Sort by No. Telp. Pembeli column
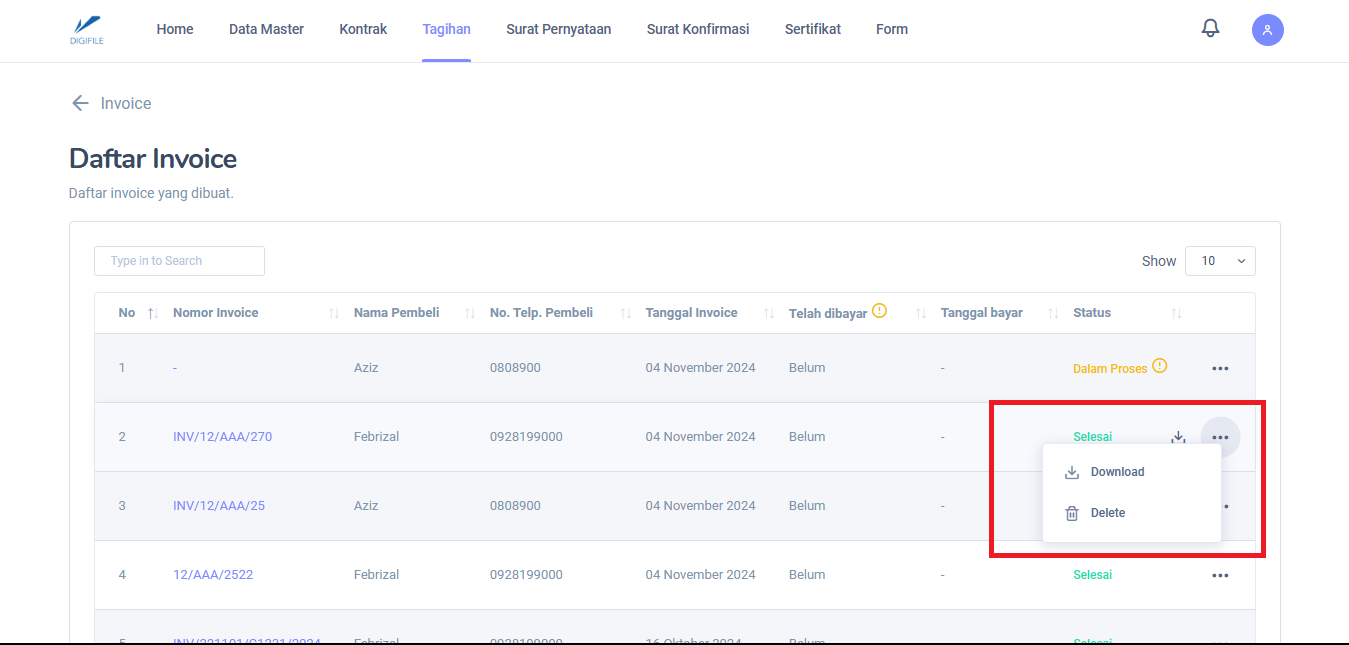Image resolution: width=1349 pixels, height=645 pixels. 626,313
